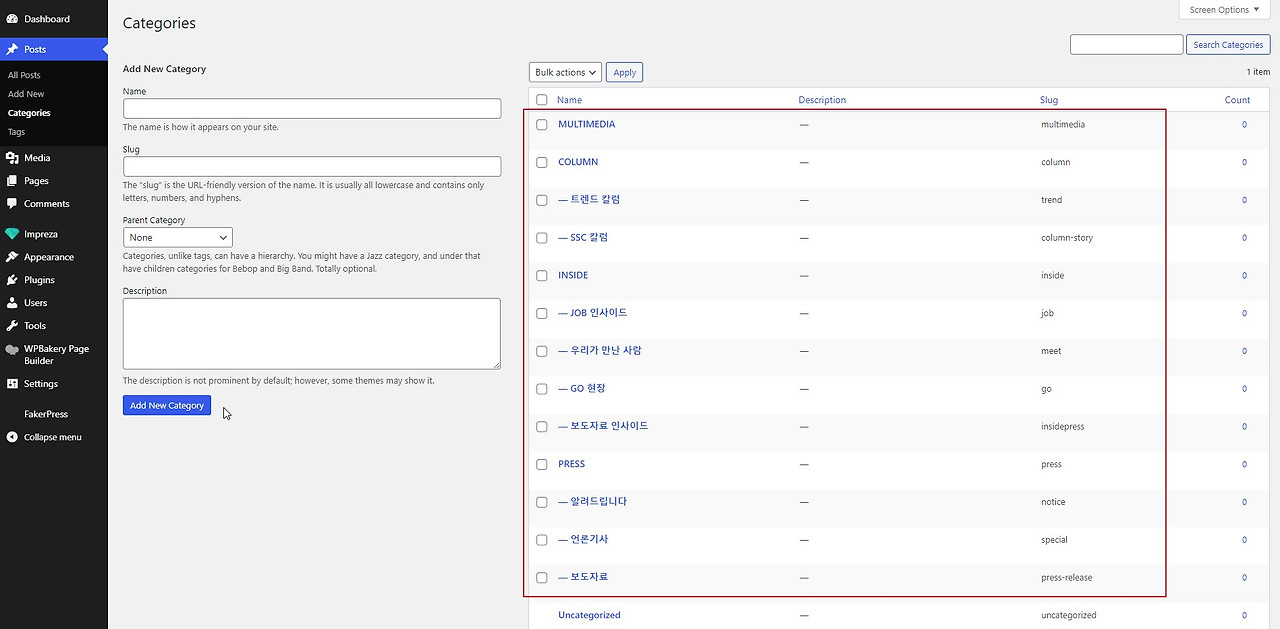Click the count for press-release row
The width and height of the screenshot is (1280, 629).
(x=1244, y=577)
